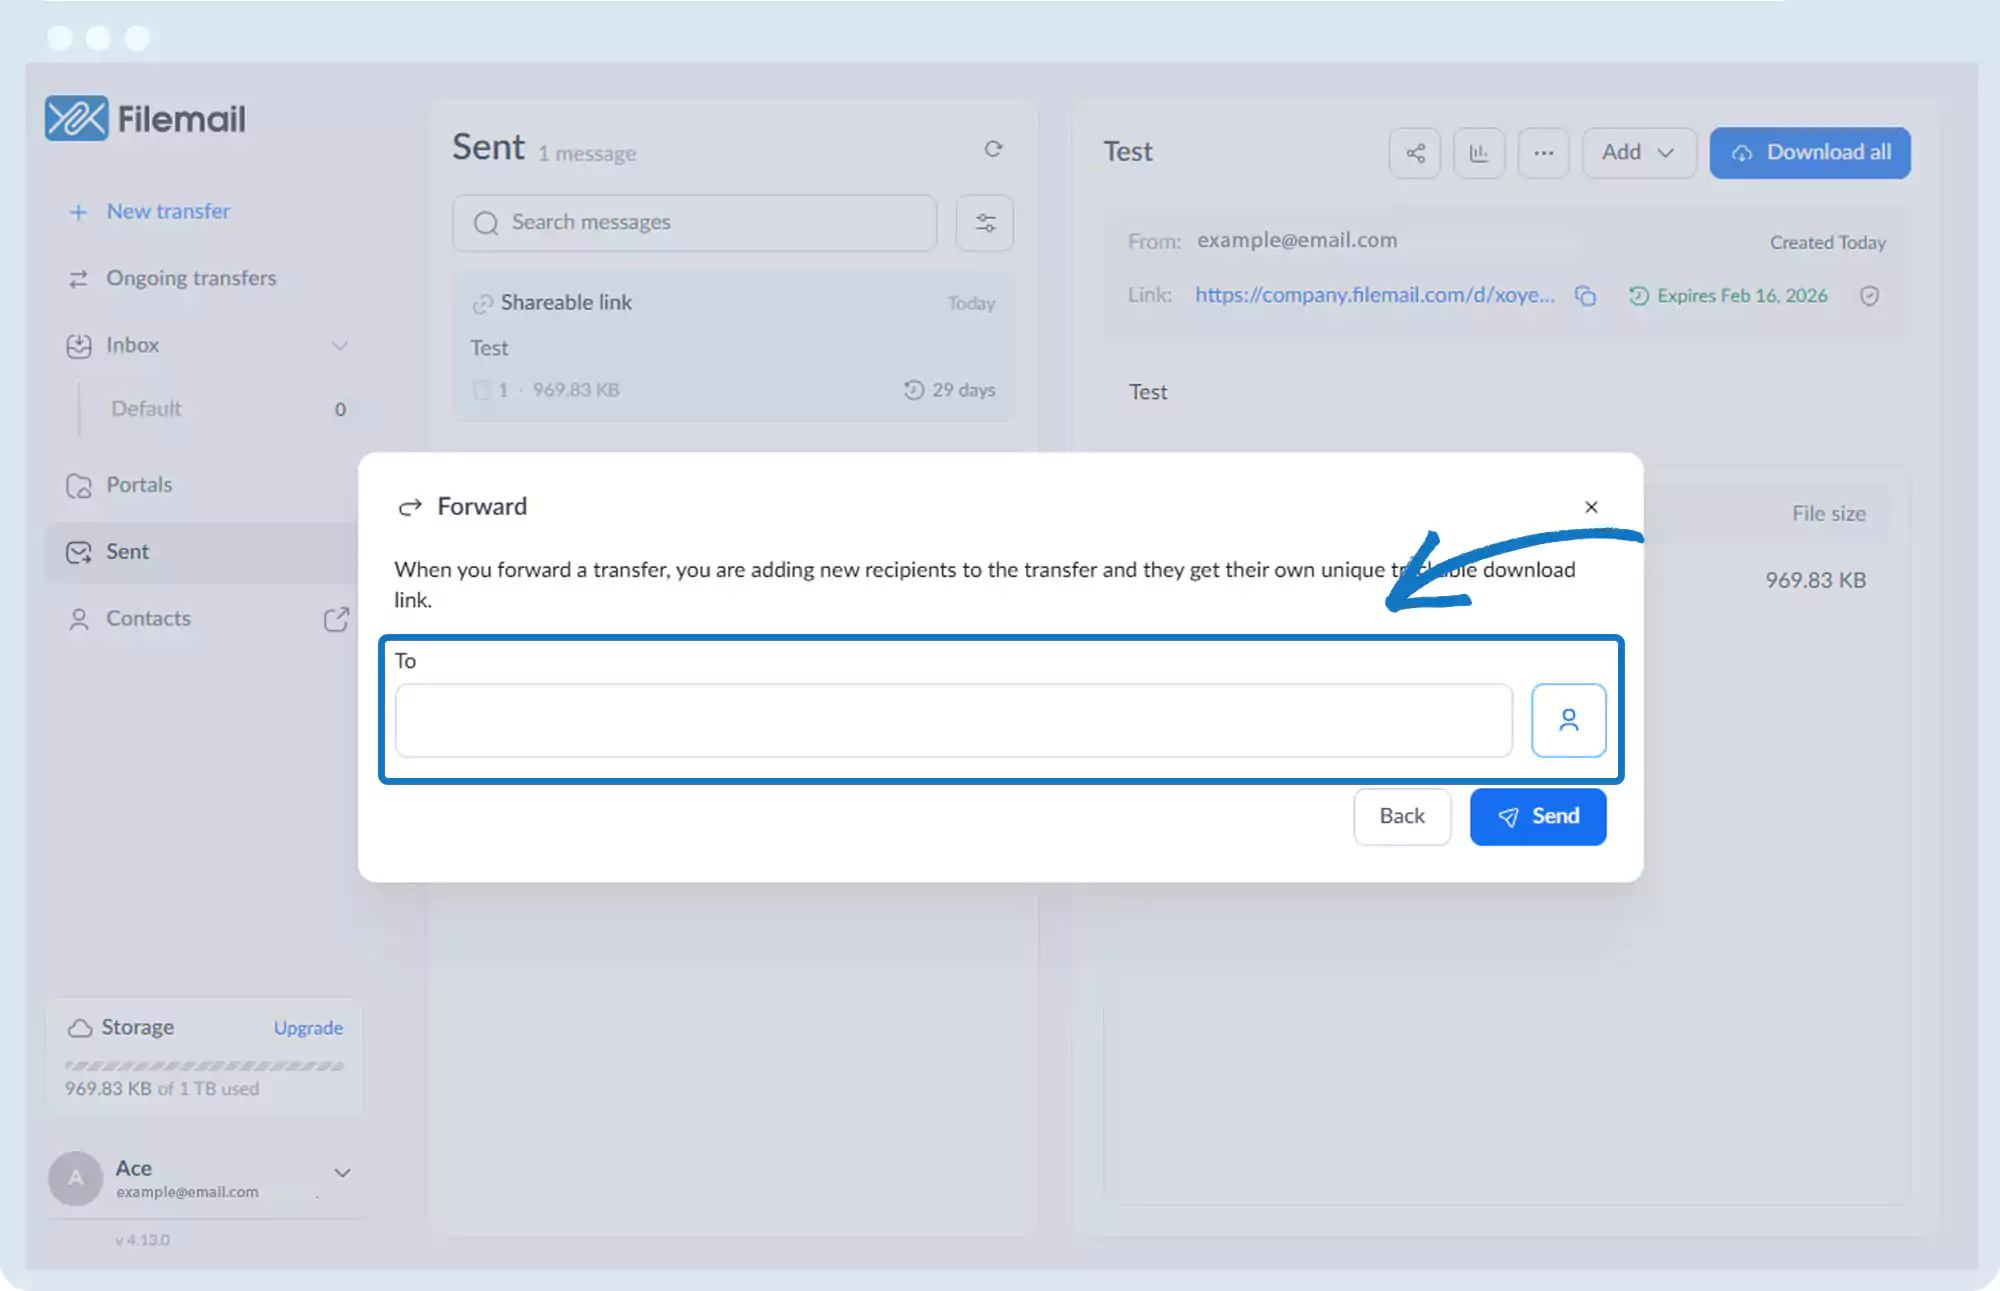The image size is (2000, 1291).
Task: Copy the transfer link to clipboard
Action: [1585, 296]
